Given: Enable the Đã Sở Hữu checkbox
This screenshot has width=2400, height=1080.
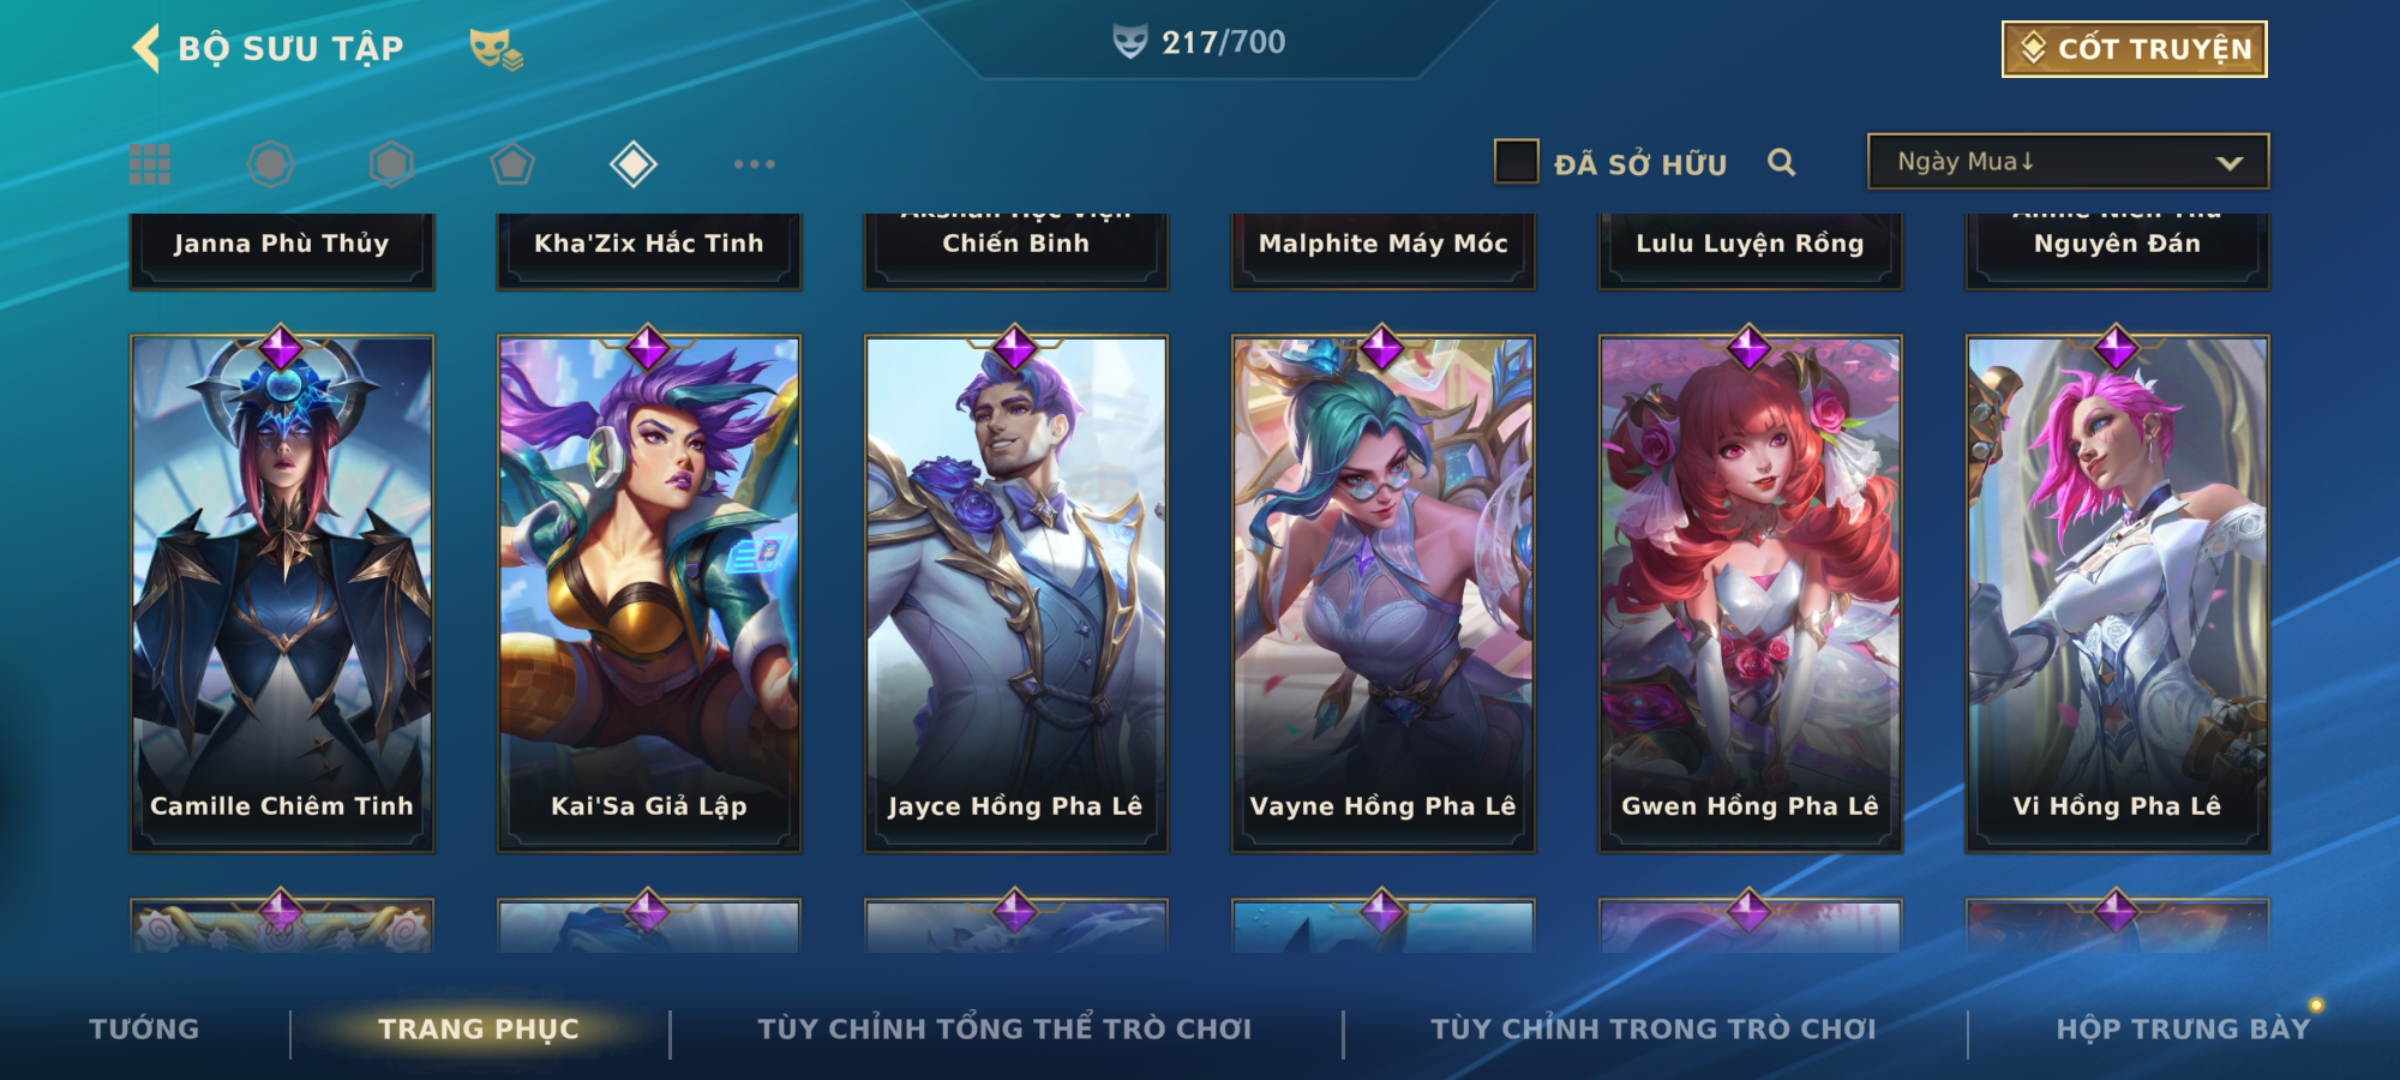Looking at the screenshot, I should 1516,162.
